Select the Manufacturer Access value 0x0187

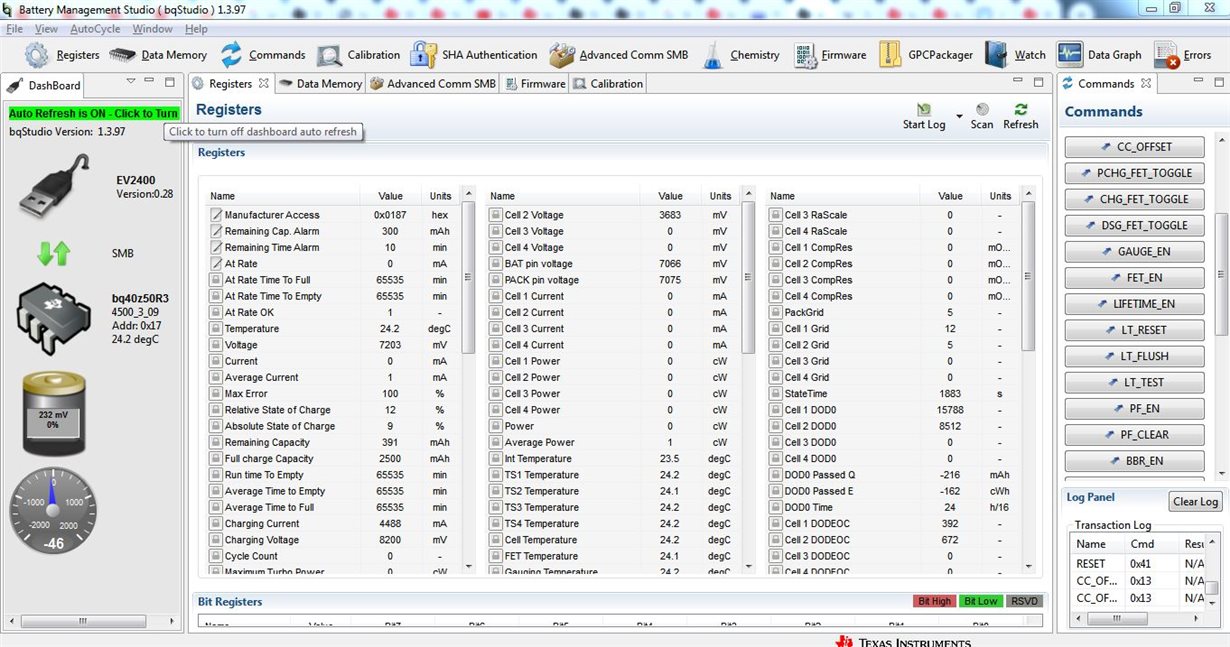[x=390, y=215]
